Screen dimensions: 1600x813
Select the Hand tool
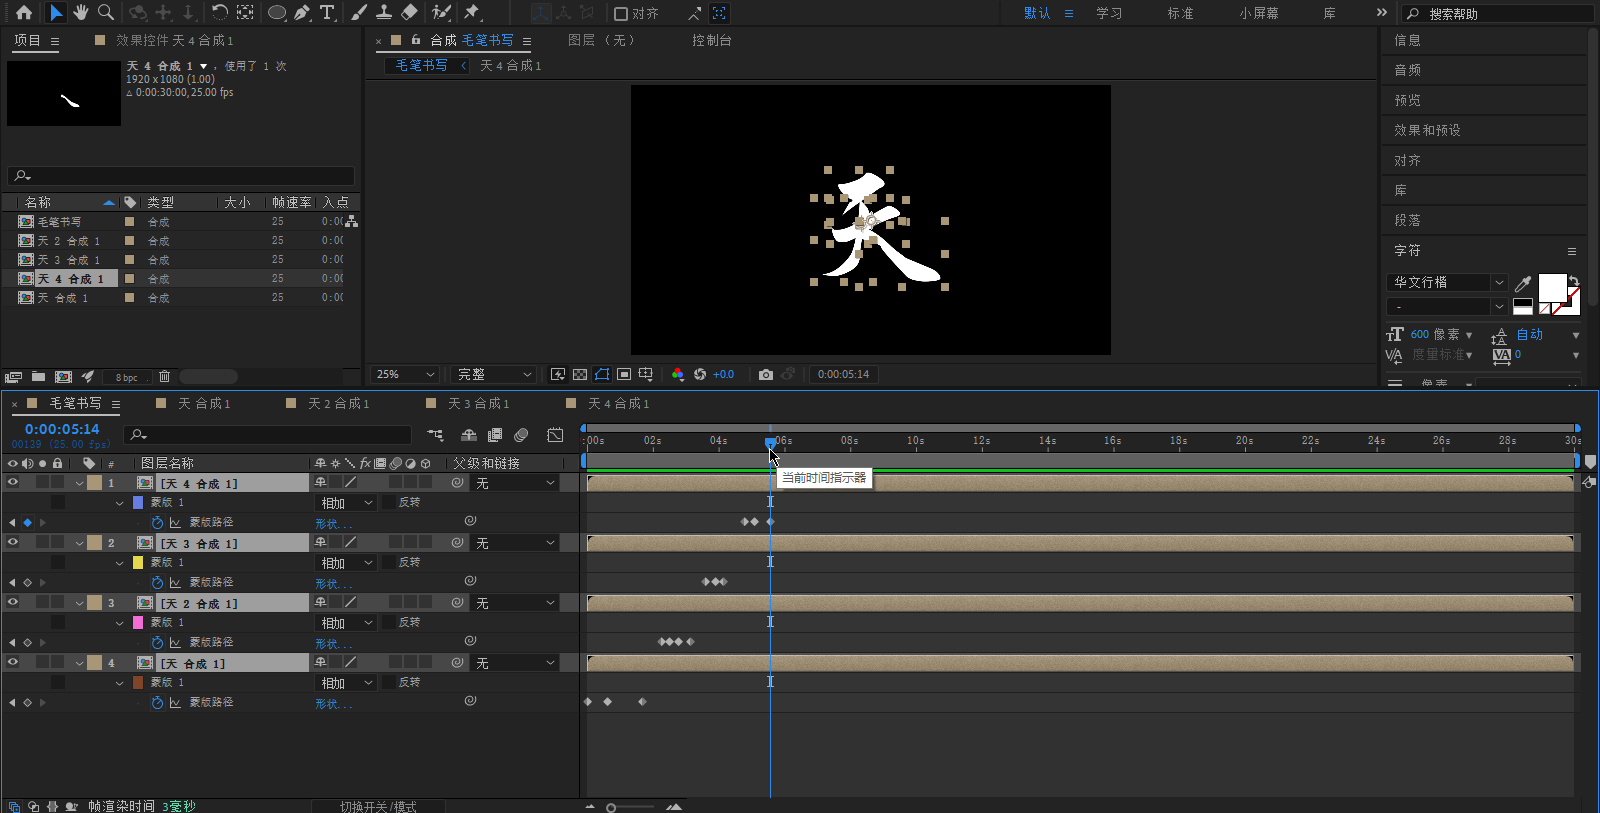(x=81, y=13)
